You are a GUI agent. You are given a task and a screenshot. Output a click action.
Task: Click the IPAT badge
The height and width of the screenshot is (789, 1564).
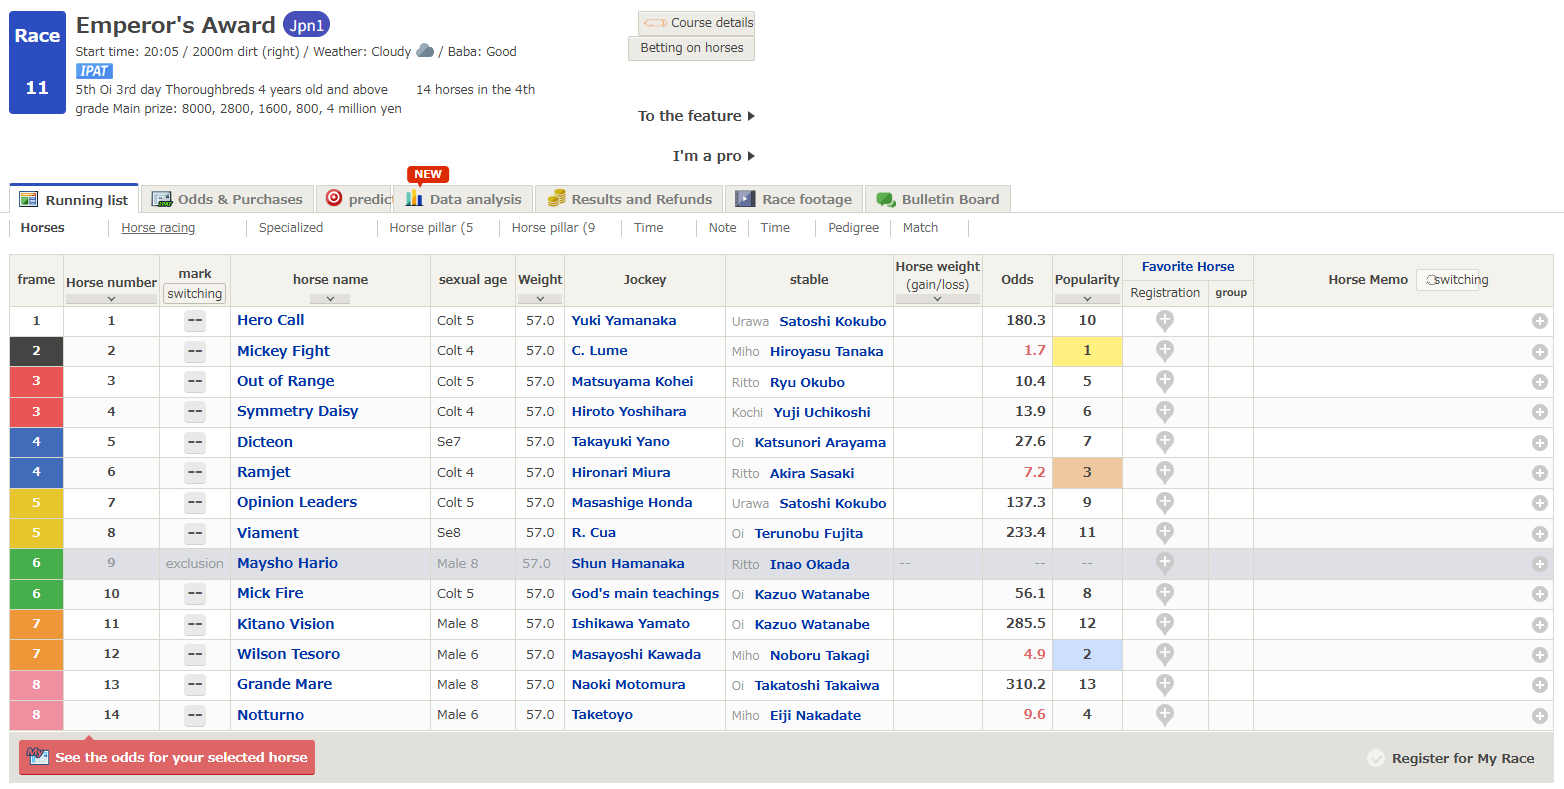pyautogui.click(x=94, y=71)
